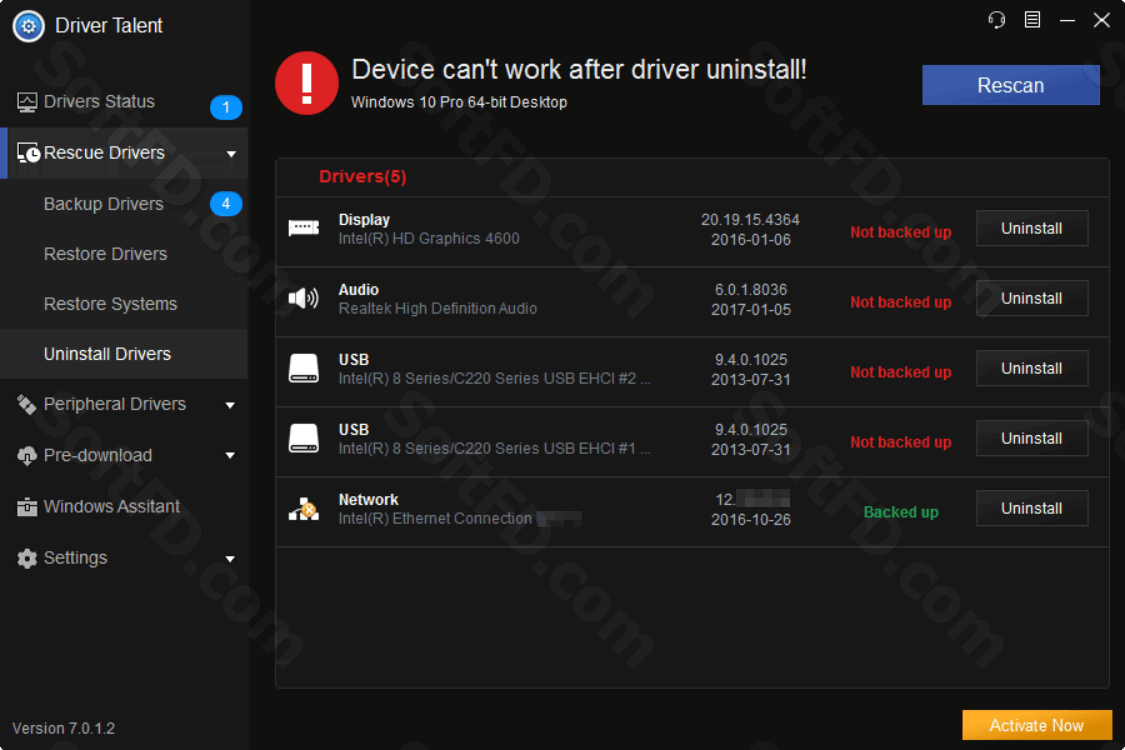This screenshot has width=1125, height=750.
Task: Click Audio version 6.0.1.8036
Action: click(750, 290)
